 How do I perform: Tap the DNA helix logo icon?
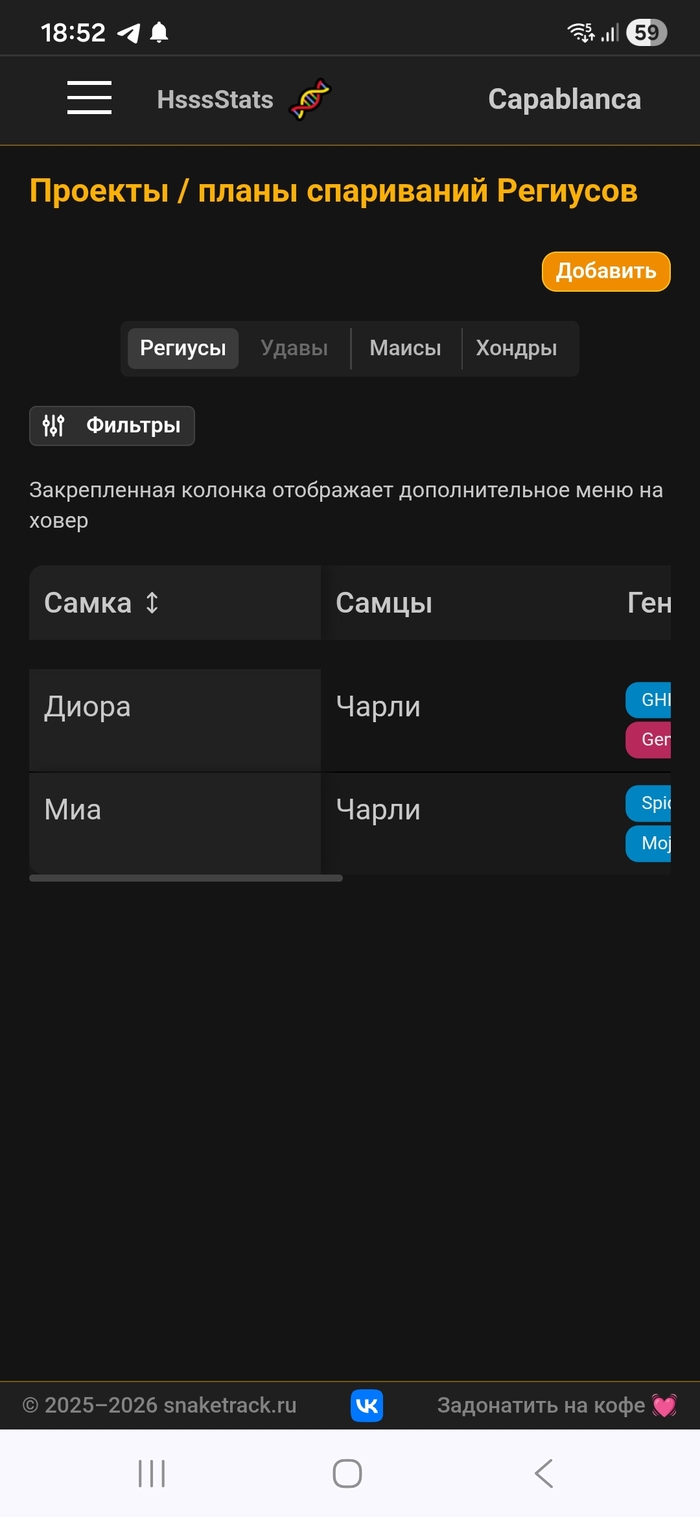pos(310,100)
